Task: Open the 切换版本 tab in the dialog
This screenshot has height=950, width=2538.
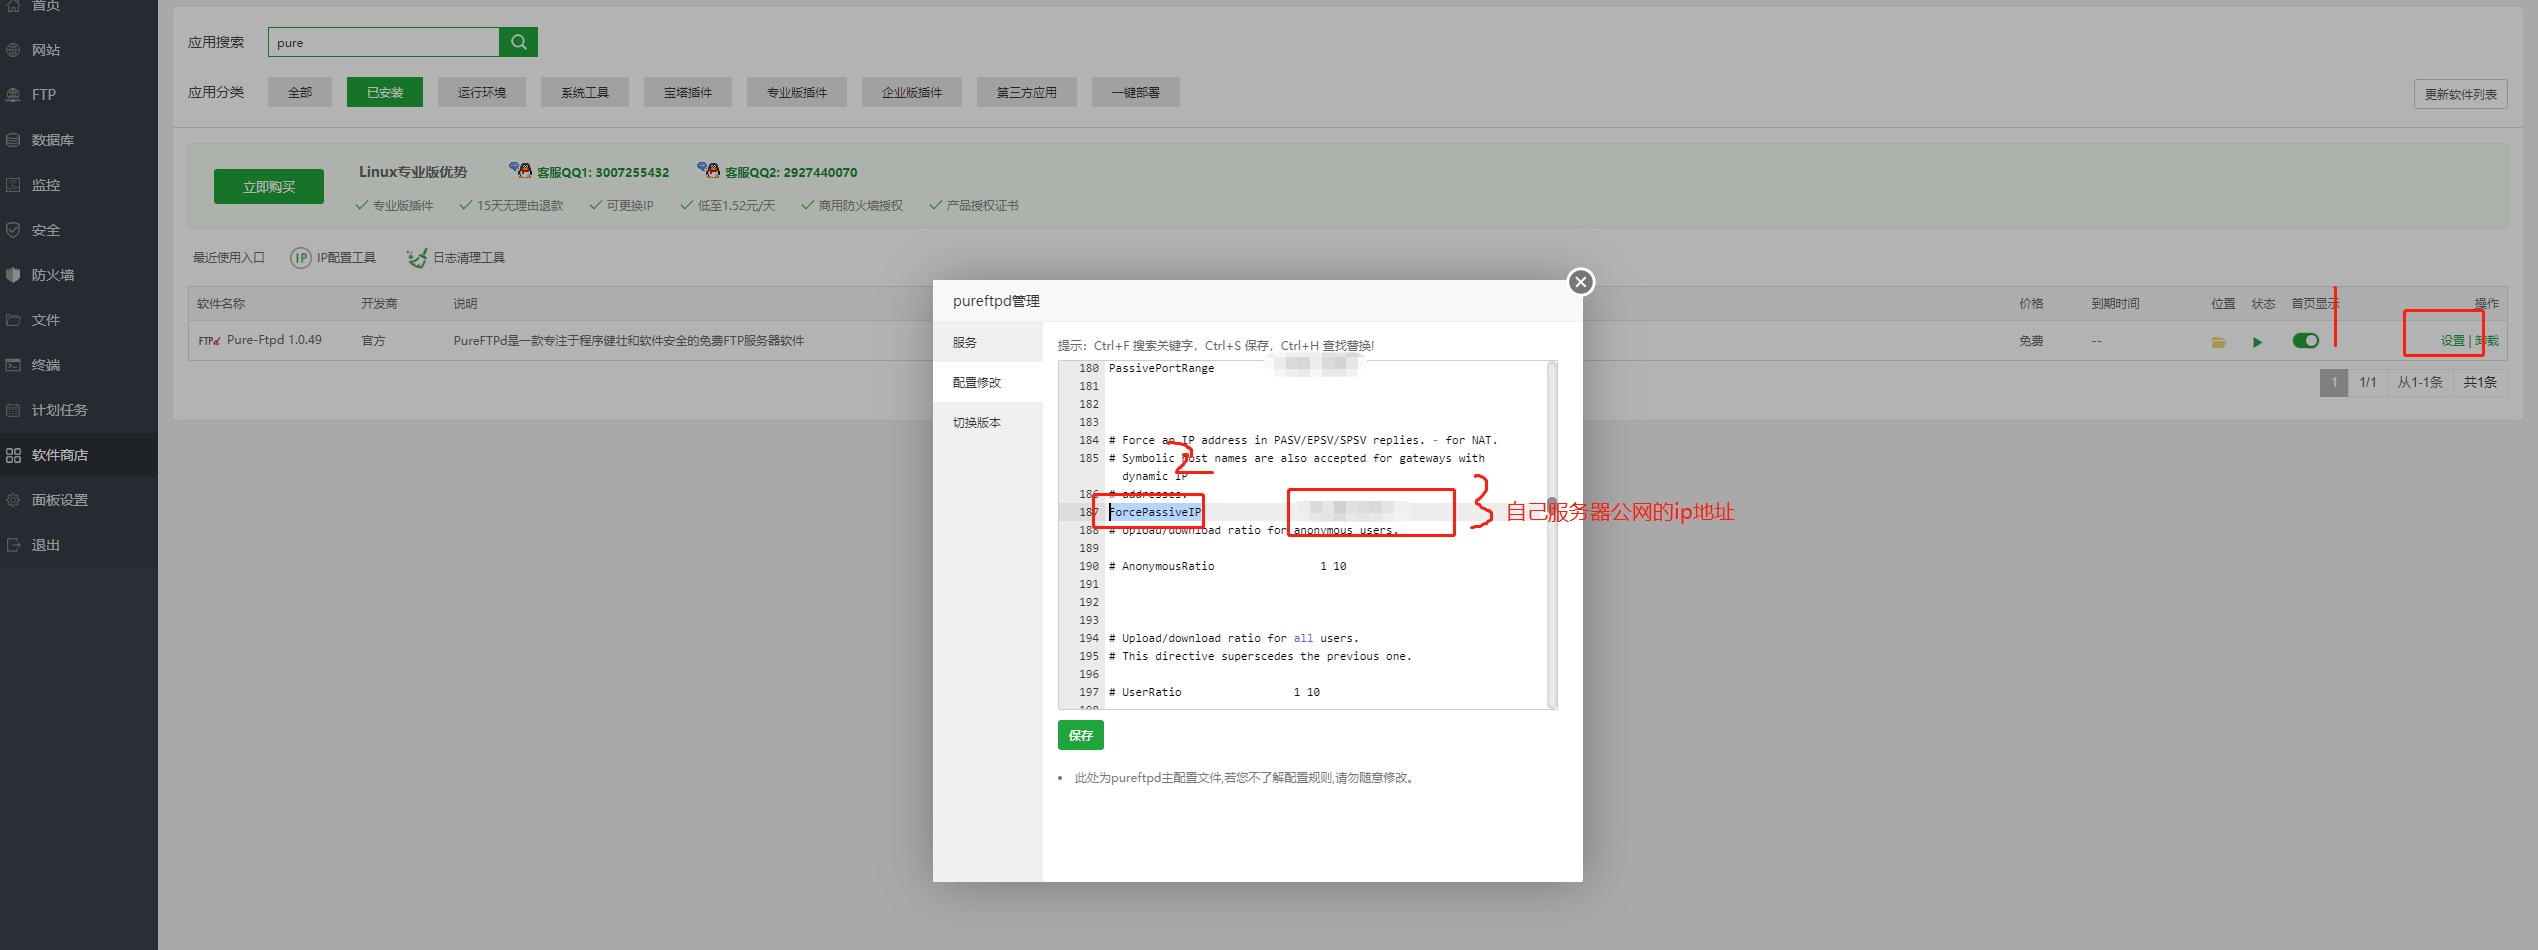Action: (988, 422)
